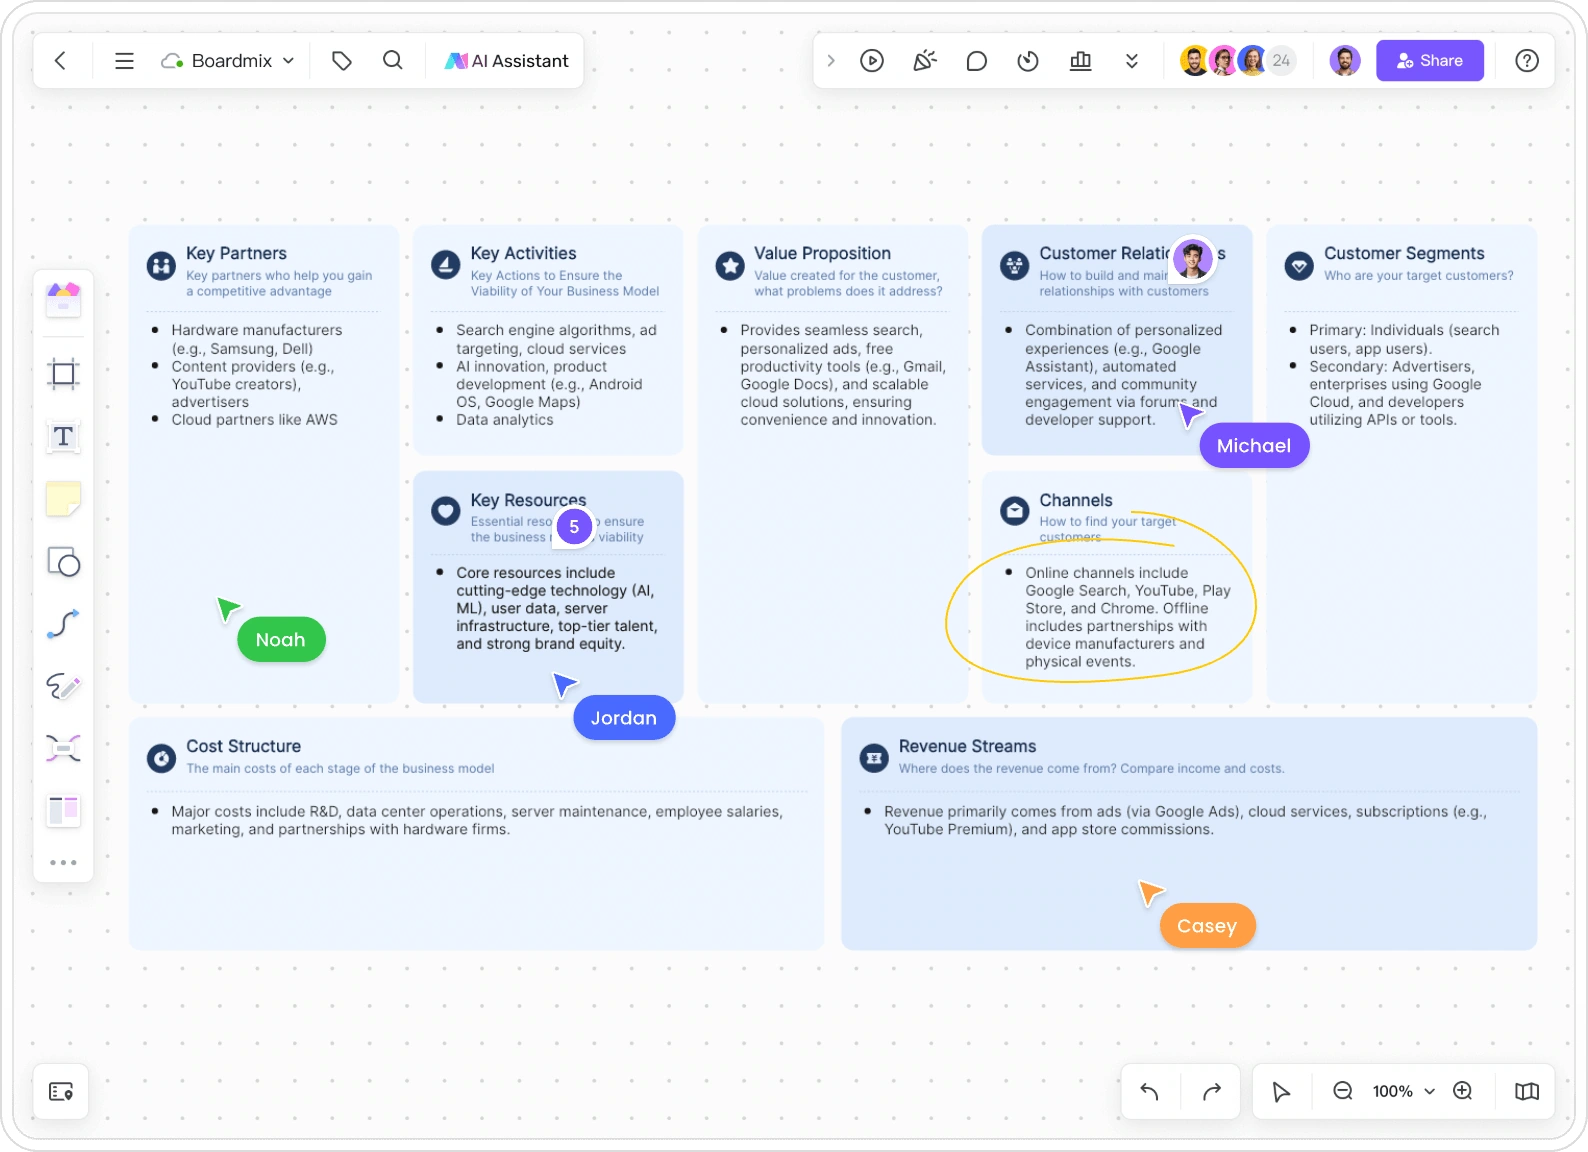This screenshot has height=1152, width=1588.
Task: Toggle the minimap view
Action: pyautogui.click(x=1527, y=1092)
